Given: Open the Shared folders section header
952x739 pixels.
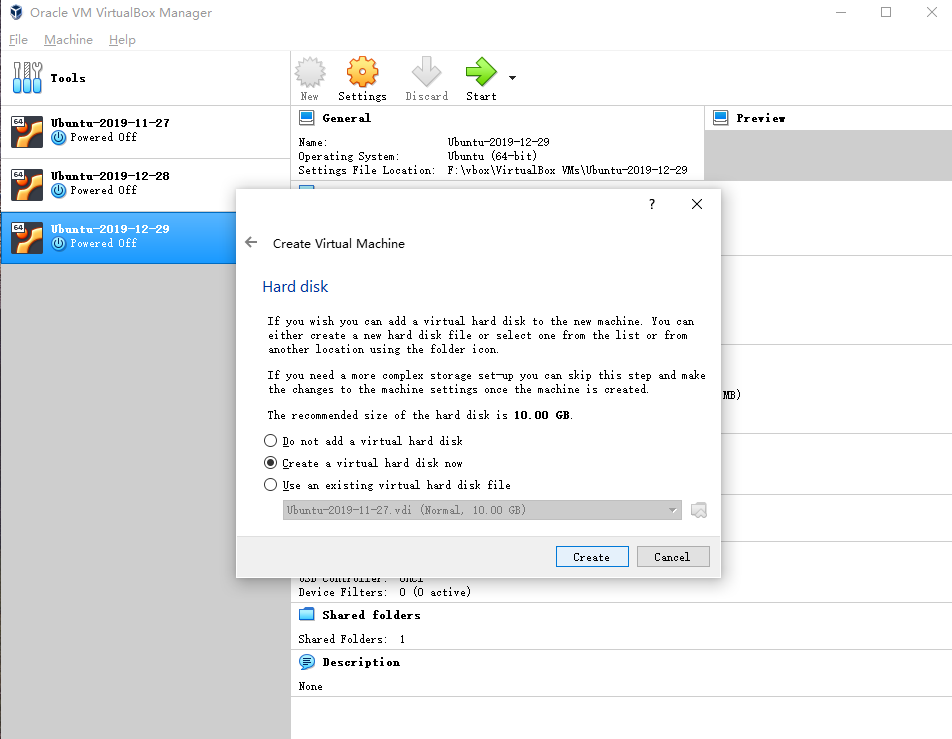Looking at the screenshot, I should [x=371, y=615].
